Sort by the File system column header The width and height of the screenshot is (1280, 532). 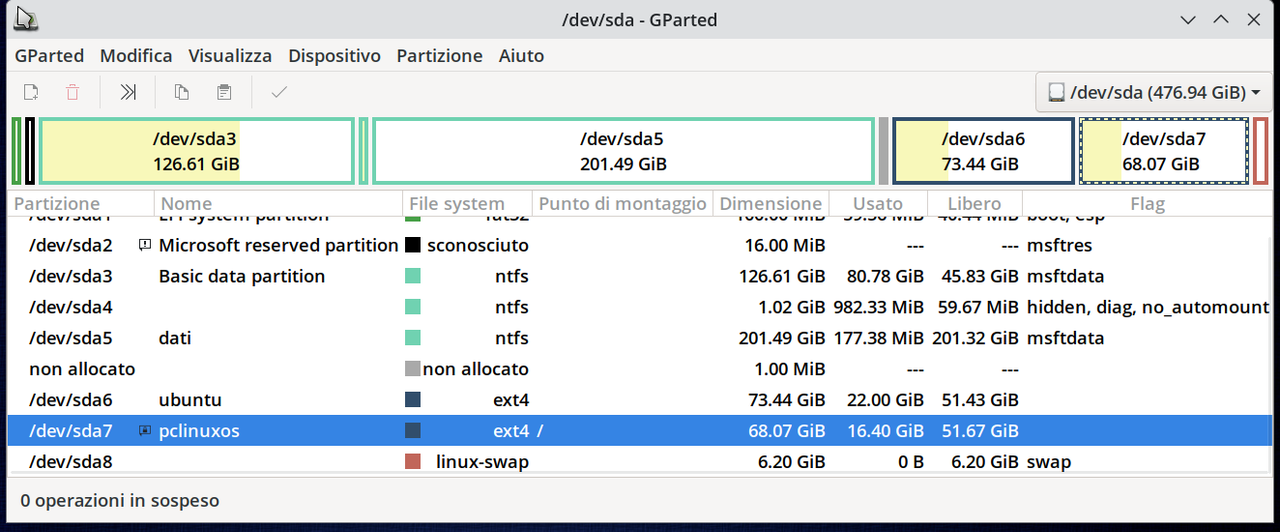point(467,204)
